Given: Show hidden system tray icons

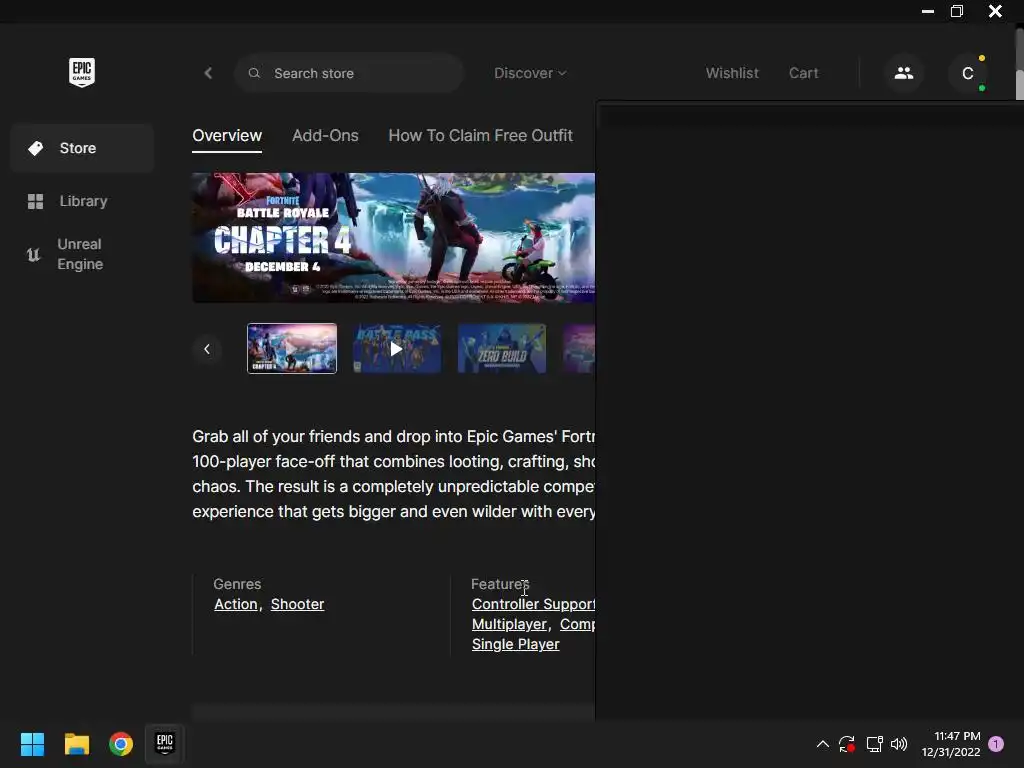Looking at the screenshot, I should [x=823, y=744].
